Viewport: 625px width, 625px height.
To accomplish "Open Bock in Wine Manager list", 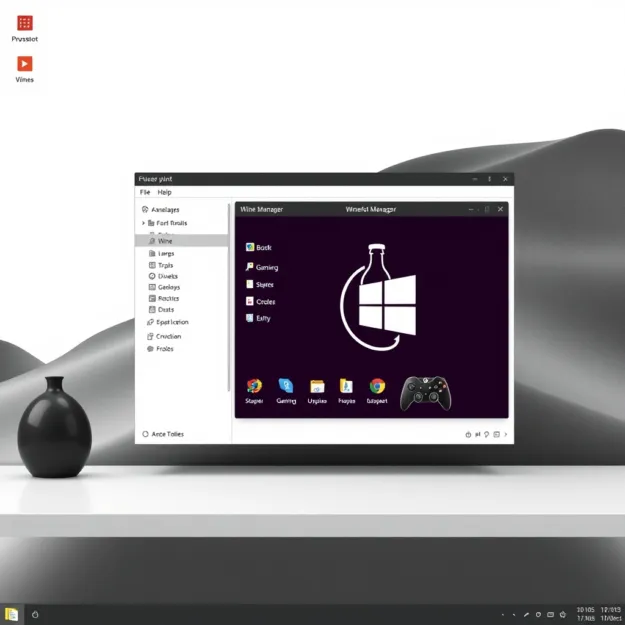I will [259, 248].
